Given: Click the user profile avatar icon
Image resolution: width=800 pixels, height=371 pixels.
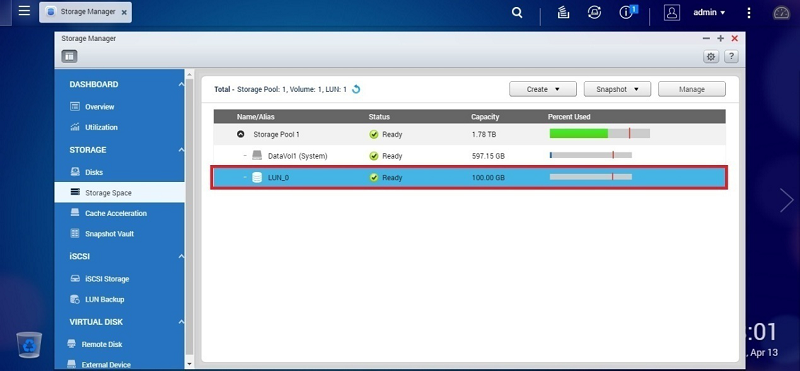Looking at the screenshot, I should 672,13.
